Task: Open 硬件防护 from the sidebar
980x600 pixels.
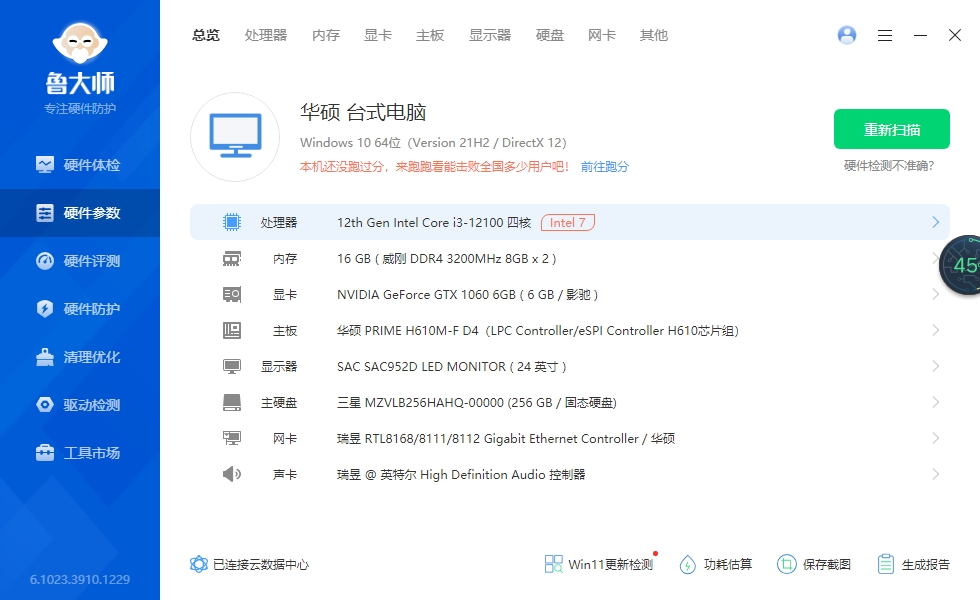Action: [80, 308]
